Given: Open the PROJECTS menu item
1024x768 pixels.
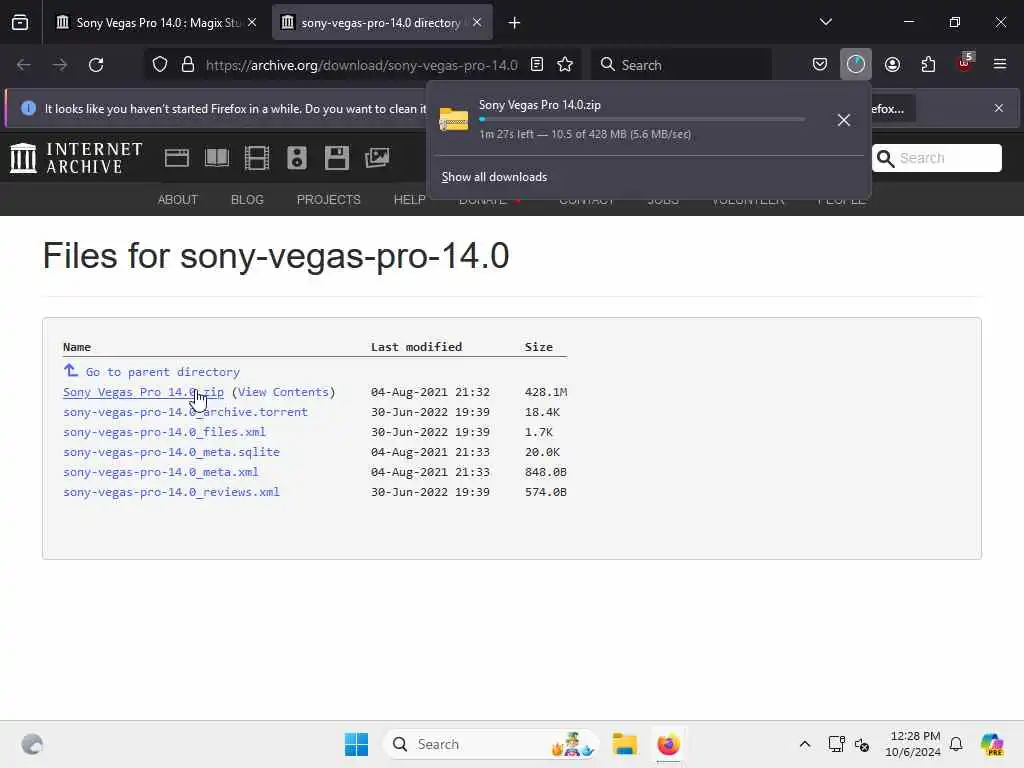Looking at the screenshot, I should click(x=328, y=200).
